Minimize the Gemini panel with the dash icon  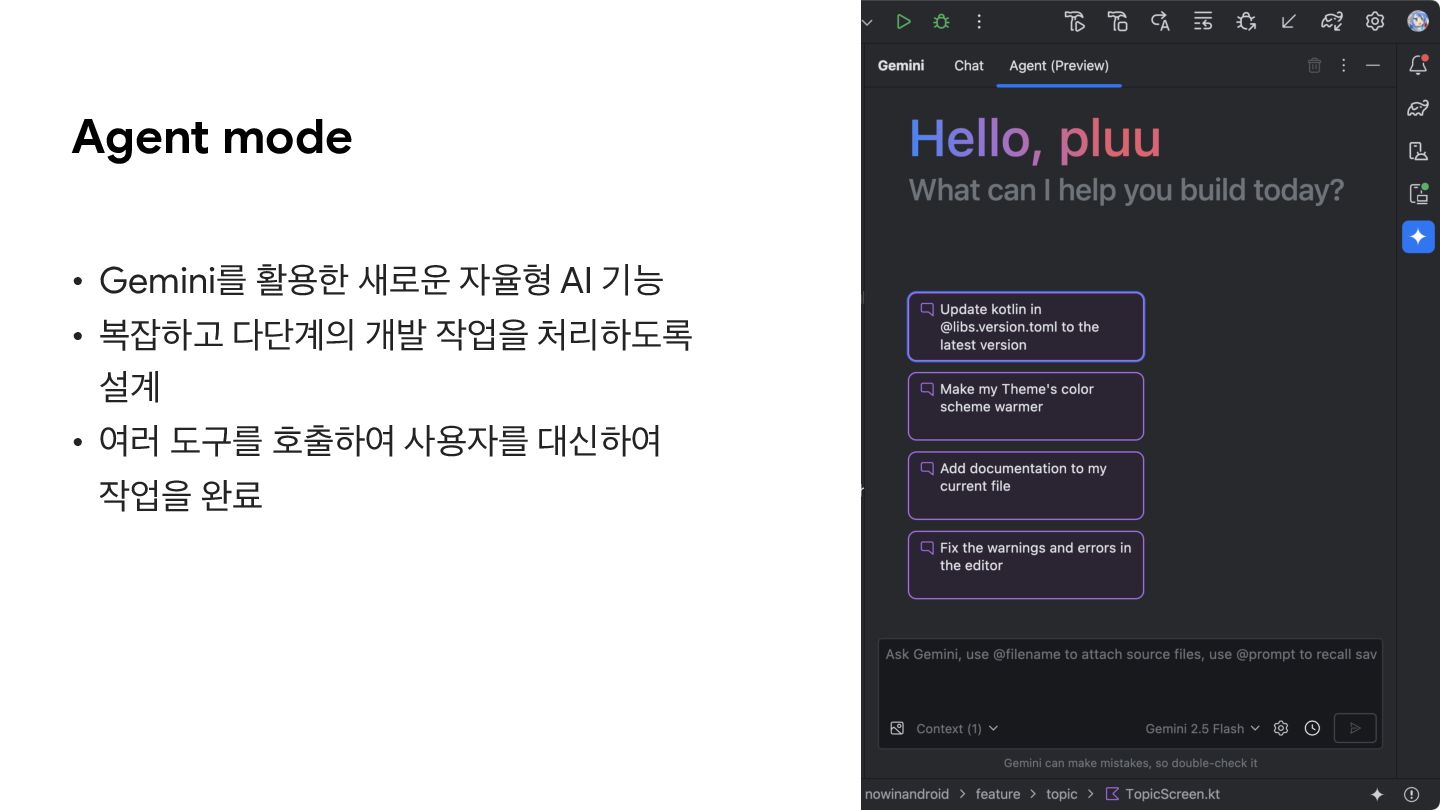[1373, 65]
